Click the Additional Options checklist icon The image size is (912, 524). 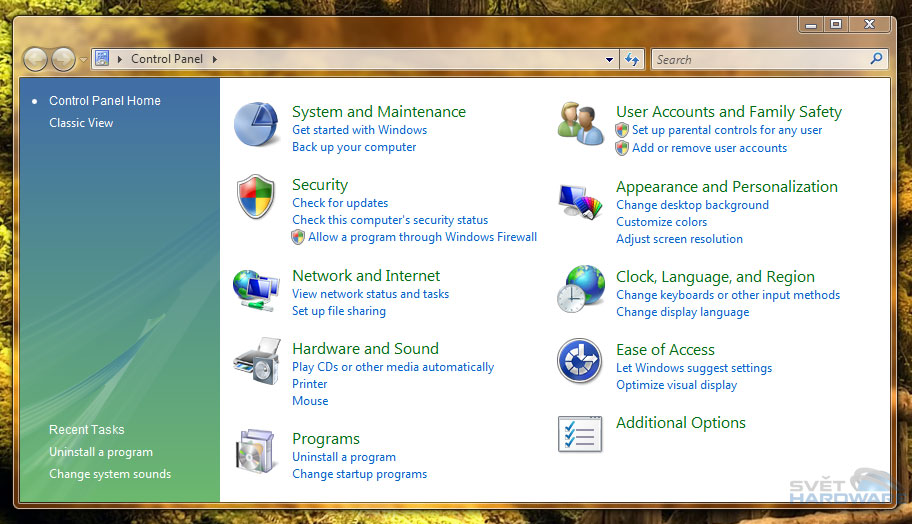[580, 434]
